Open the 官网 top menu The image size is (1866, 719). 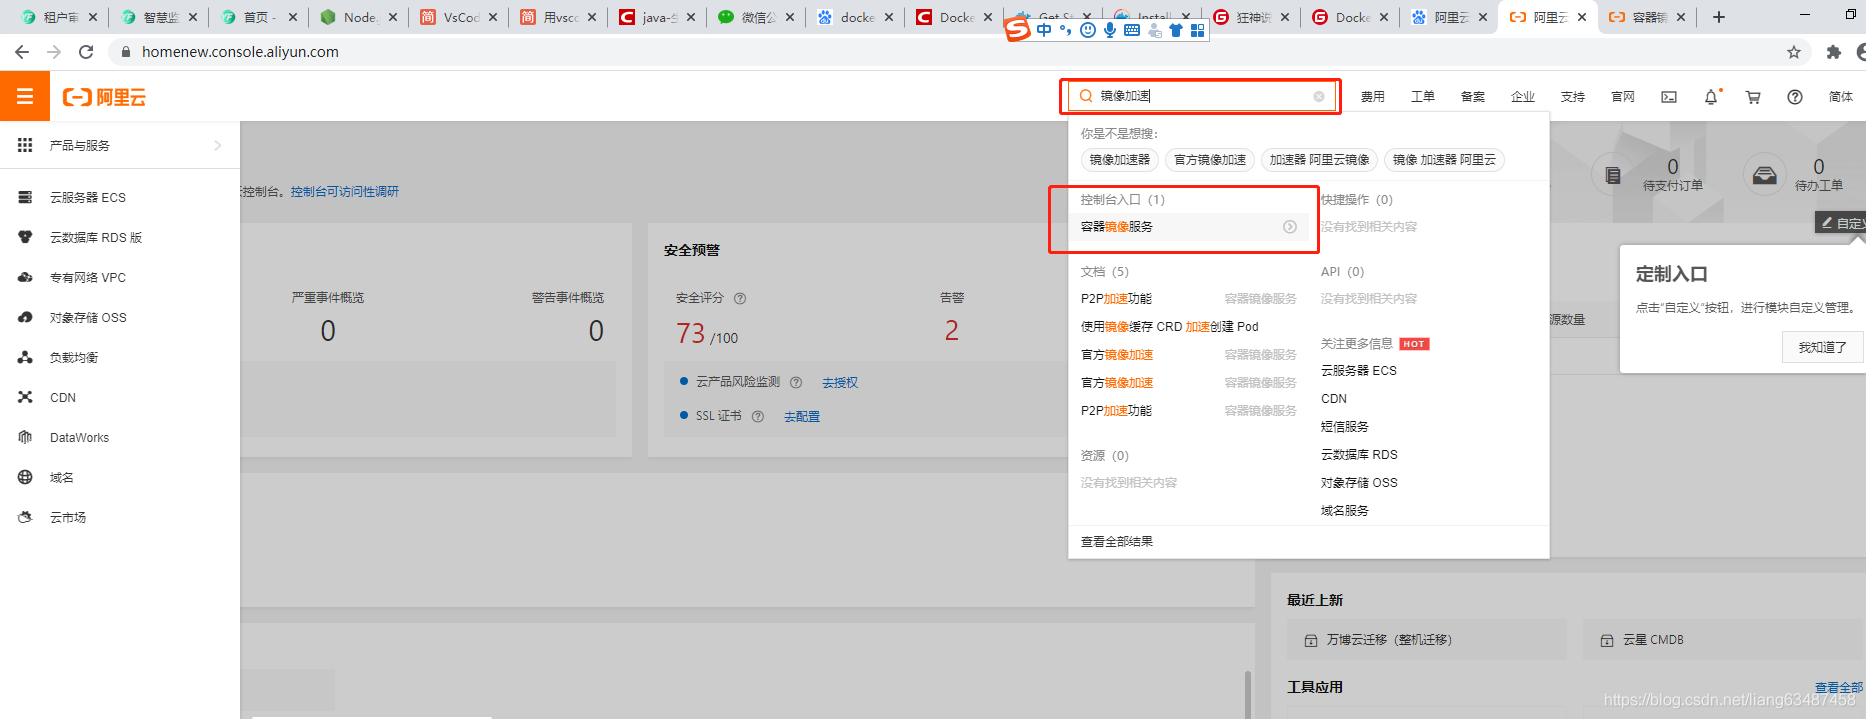coord(1623,97)
